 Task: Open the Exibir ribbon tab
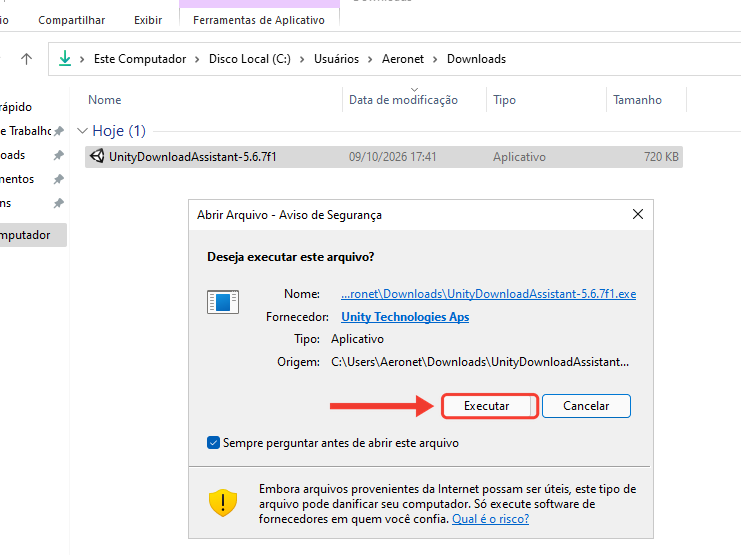tap(148, 20)
